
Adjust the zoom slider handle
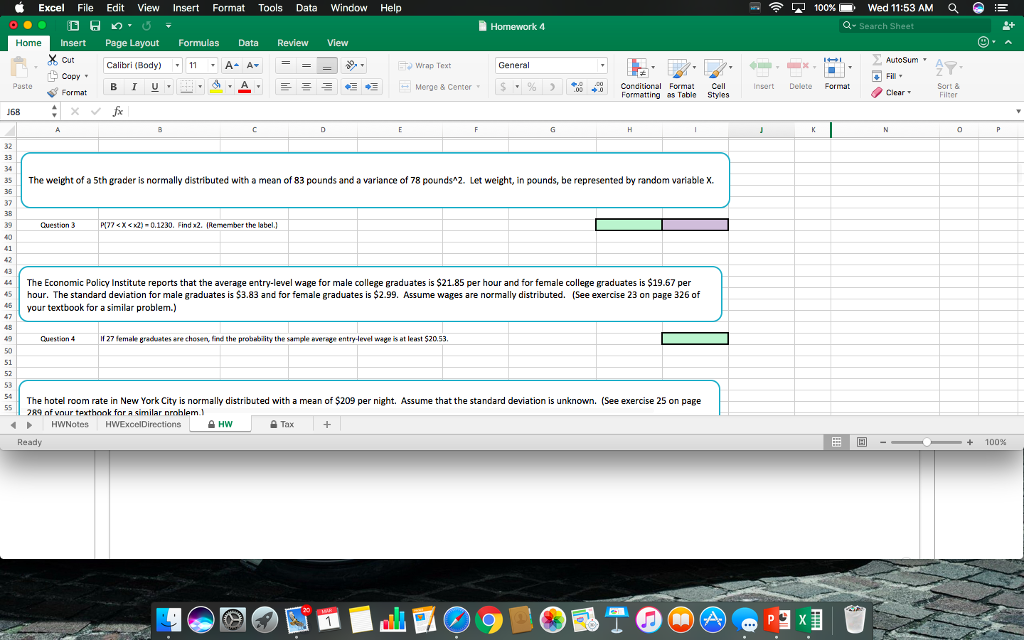tap(926, 442)
